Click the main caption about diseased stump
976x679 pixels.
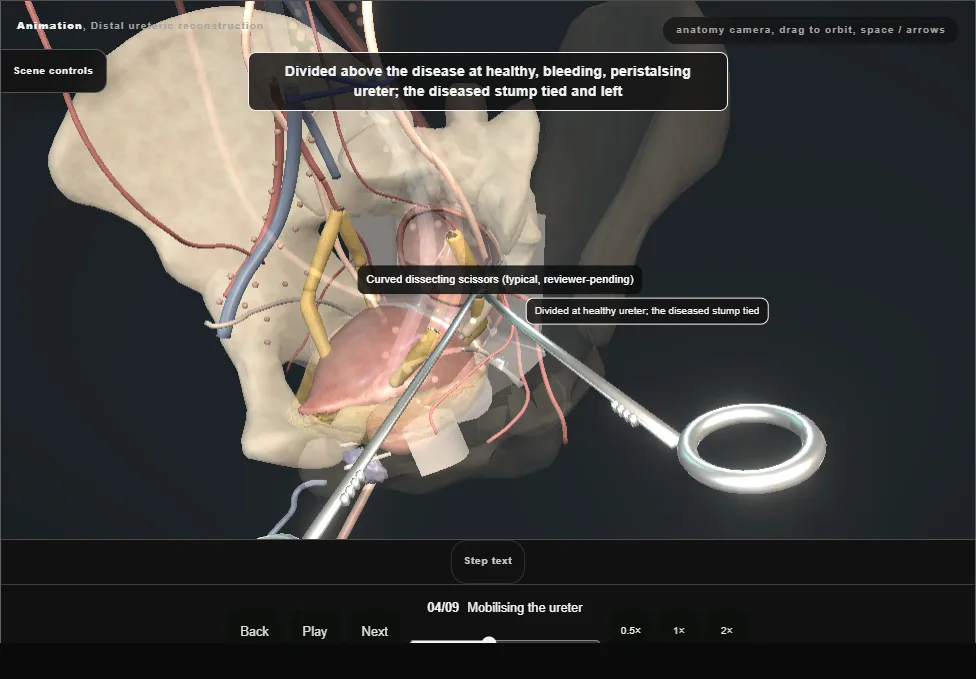(x=487, y=82)
